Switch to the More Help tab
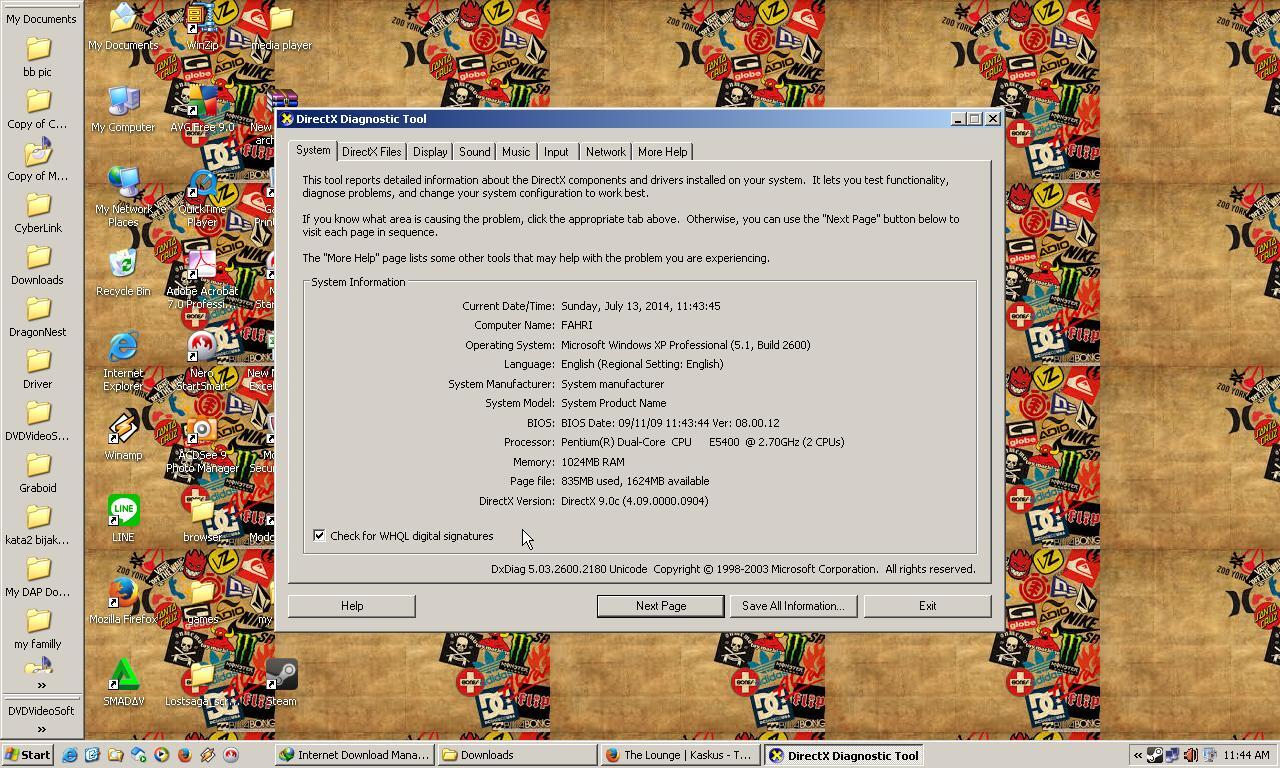This screenshot has width=1280, height=768. (x=662, y=152)
